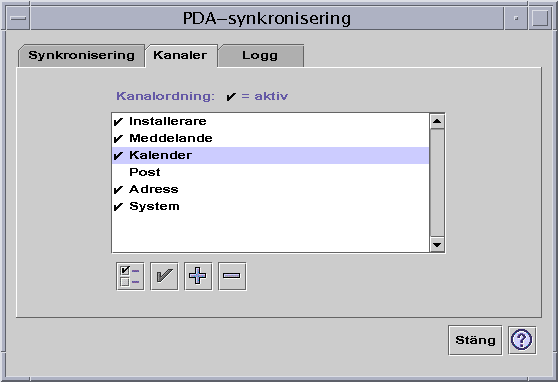The width and height of the screenshot is (558, 382).
Task: Click the checklist configure icon button
Action: click(130, 276)
